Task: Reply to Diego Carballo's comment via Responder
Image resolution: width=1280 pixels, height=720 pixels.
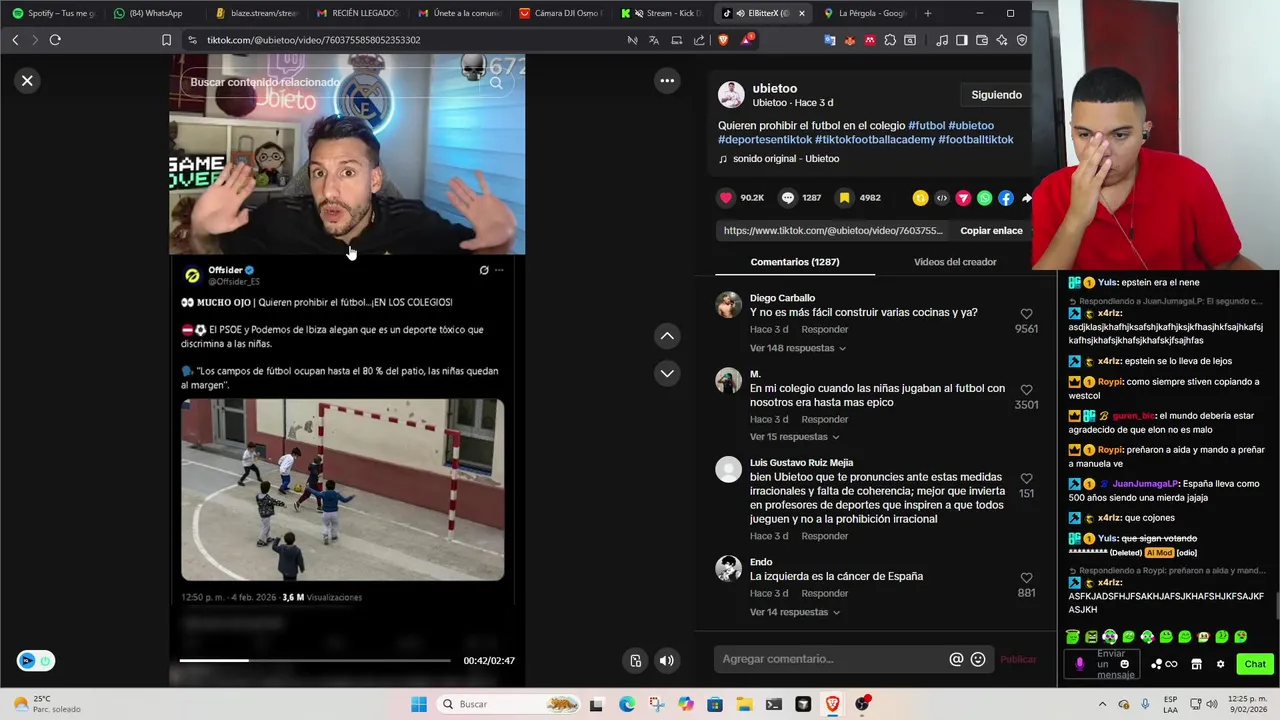Action: click(824, 330)
